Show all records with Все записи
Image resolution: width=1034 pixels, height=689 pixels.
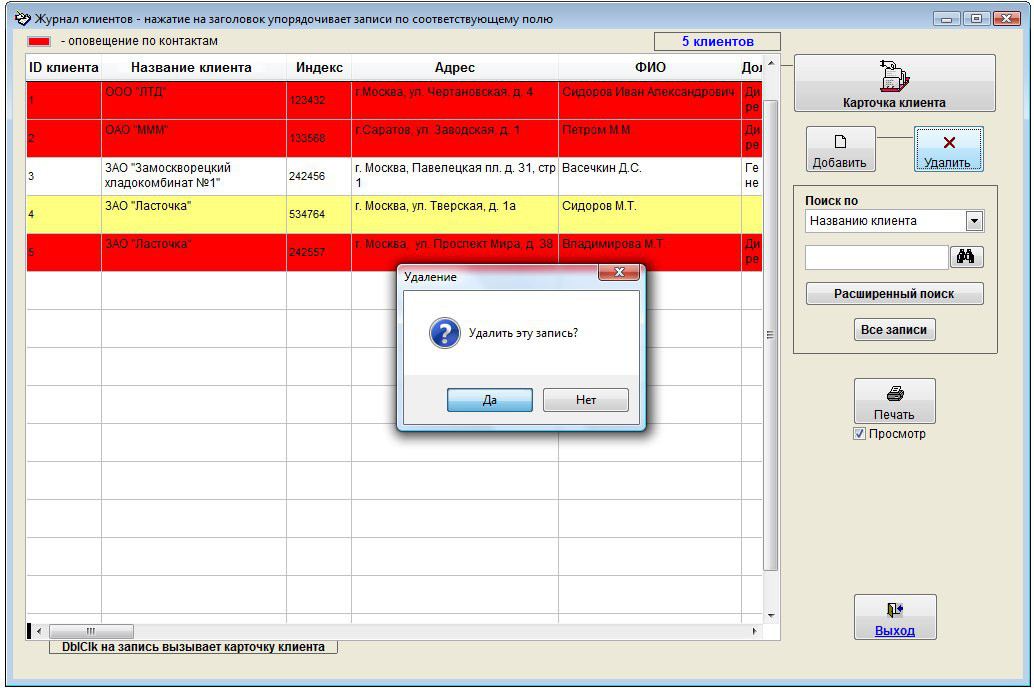(894, 330)
